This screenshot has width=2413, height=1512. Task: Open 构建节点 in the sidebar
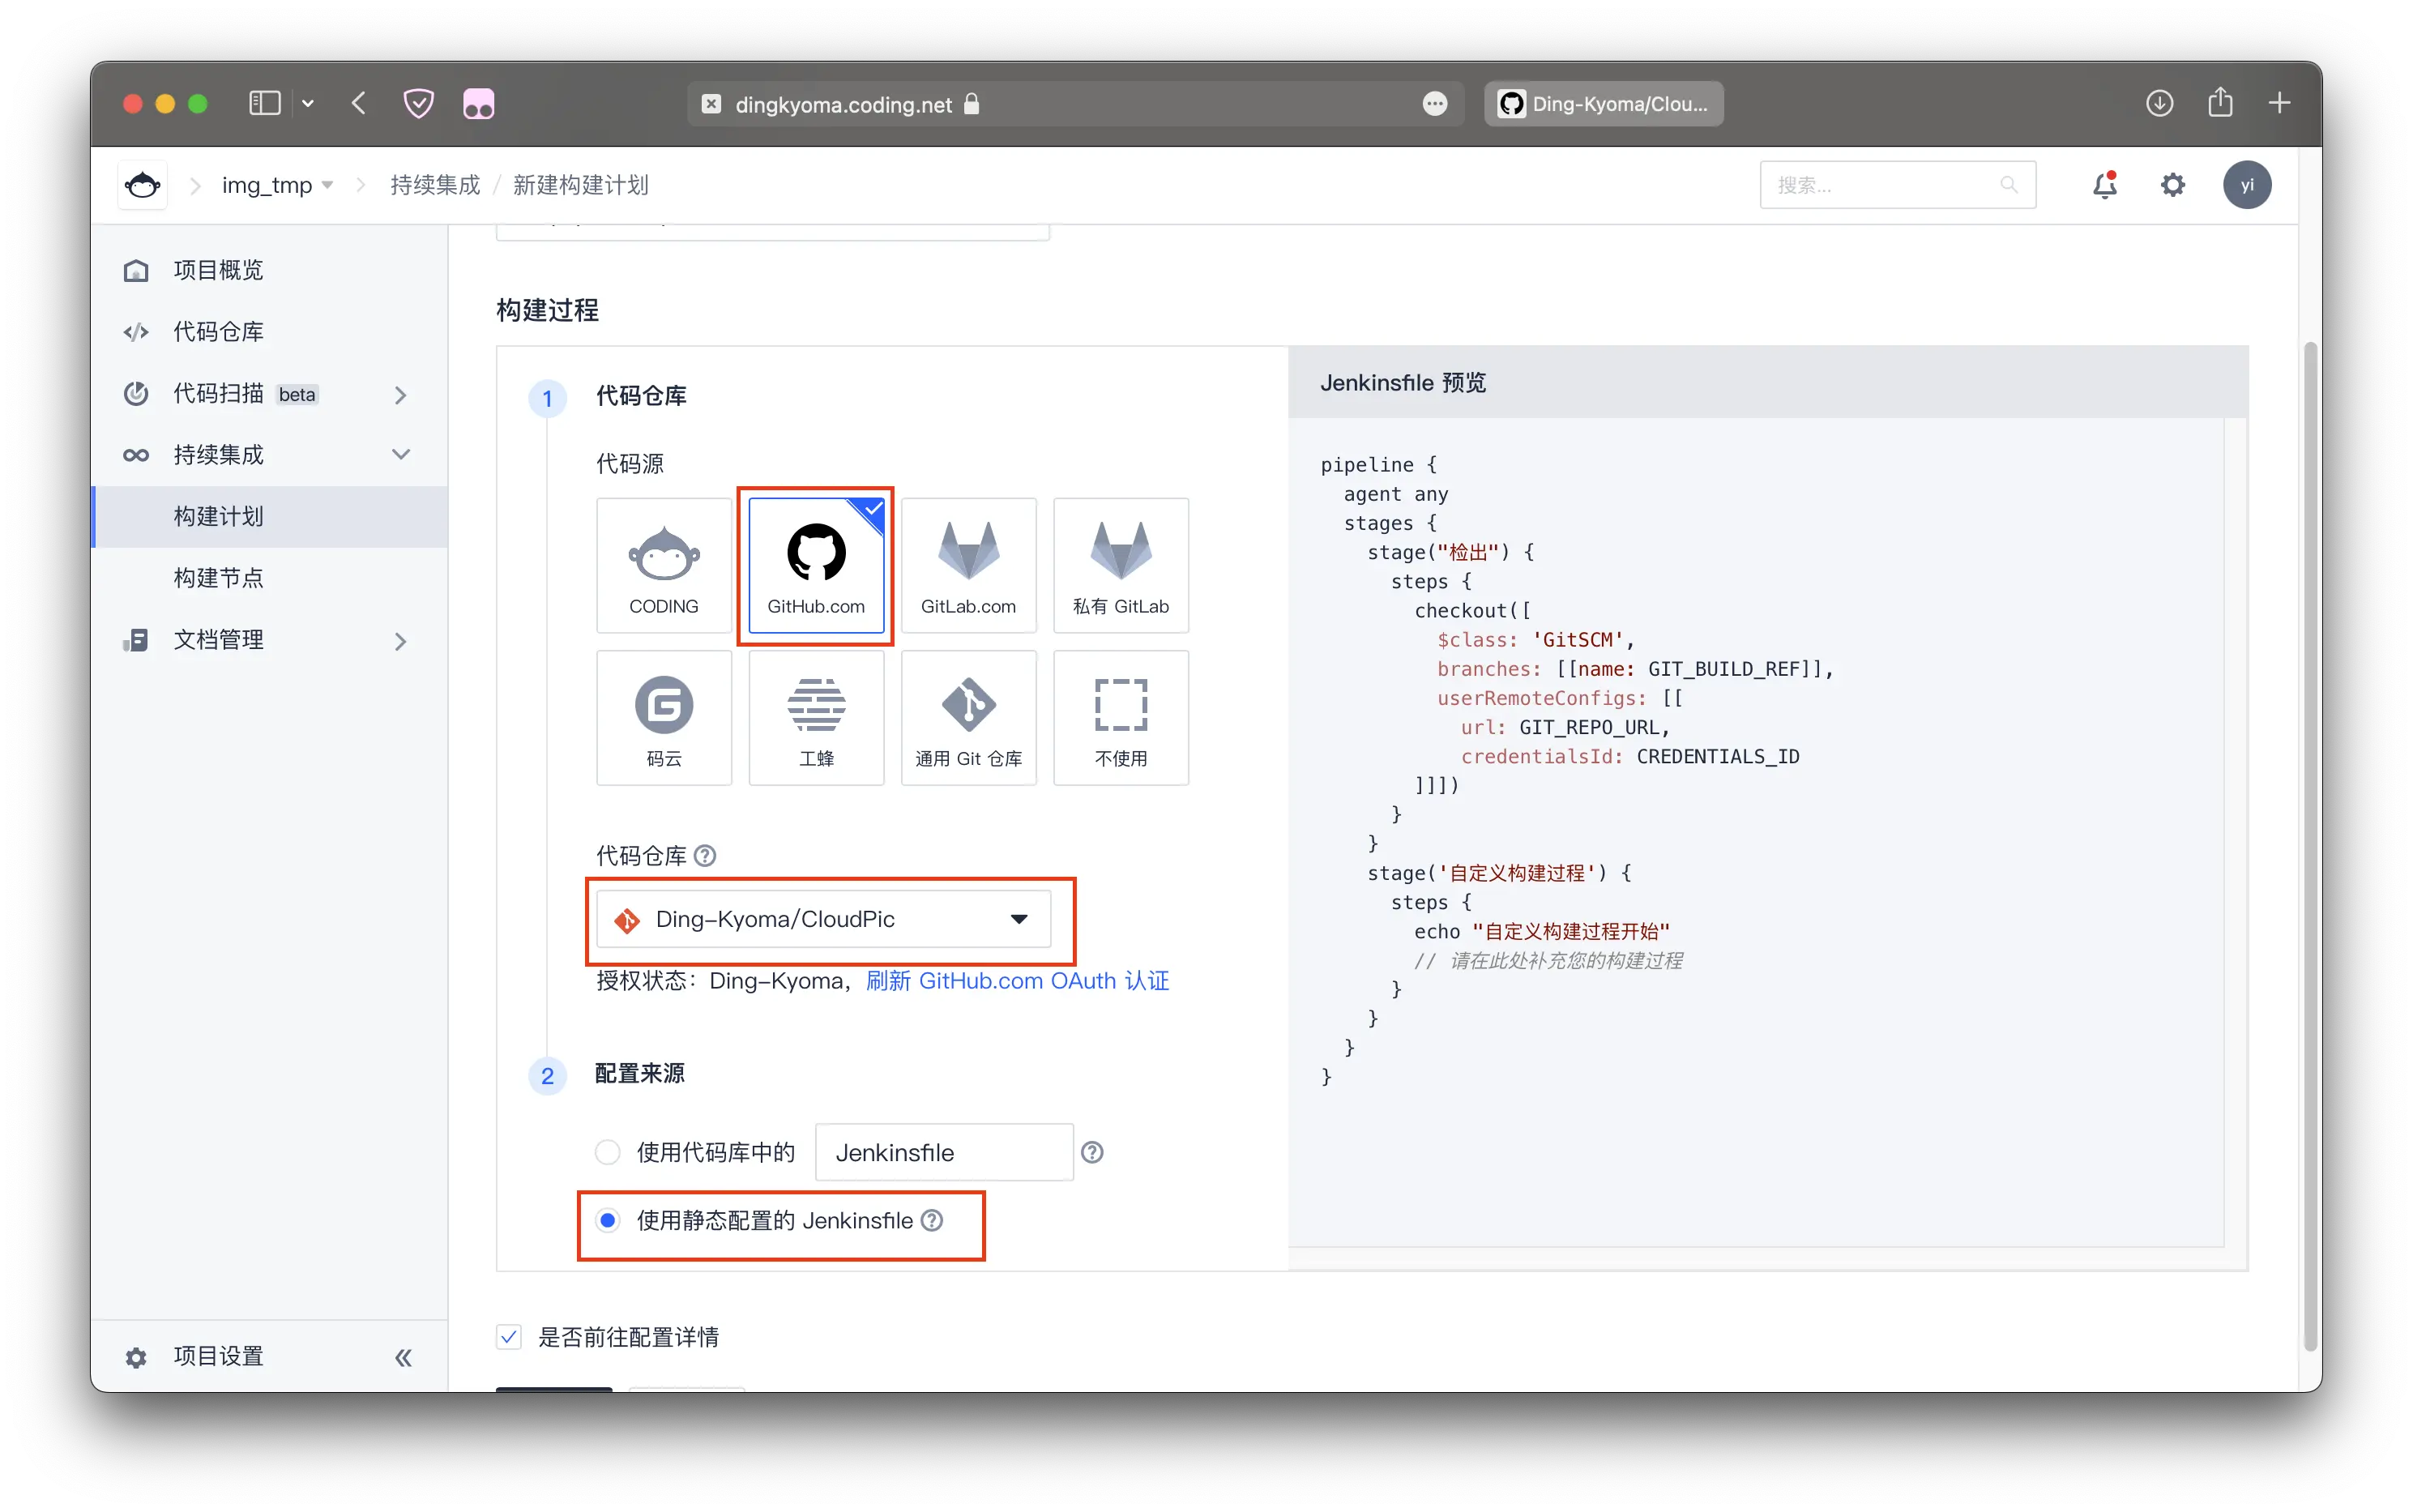click(218, 578)
